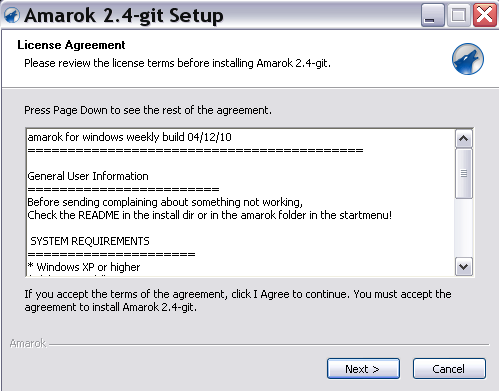The image size is (499, 391).
Task: Click the license scrollbar down arrow
Action: [464, 266]
